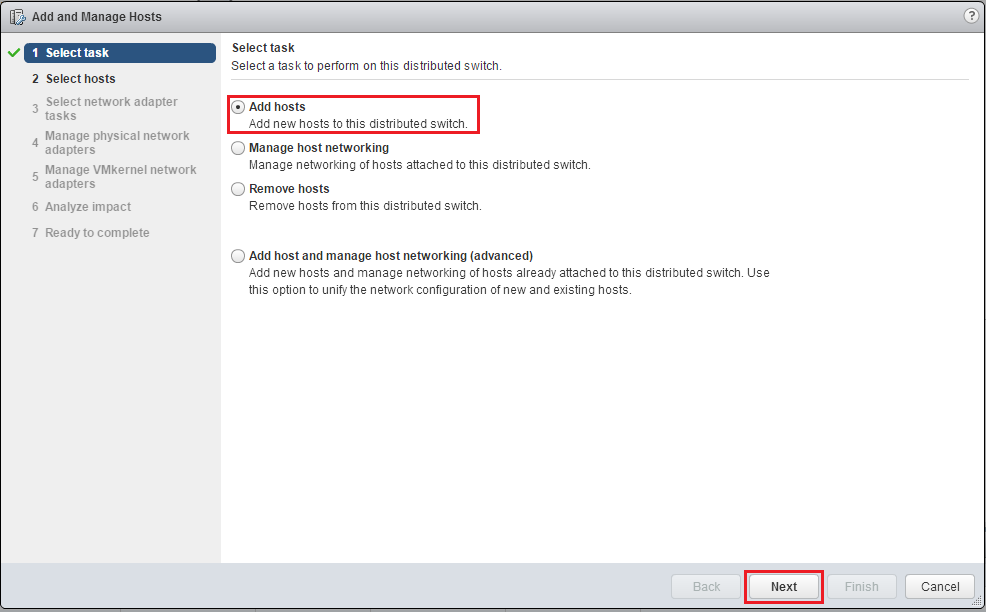Viewport: 986px width, 612px height.
Task: Select the Remove hosts radio button
Action: click(x=238, y=189)
